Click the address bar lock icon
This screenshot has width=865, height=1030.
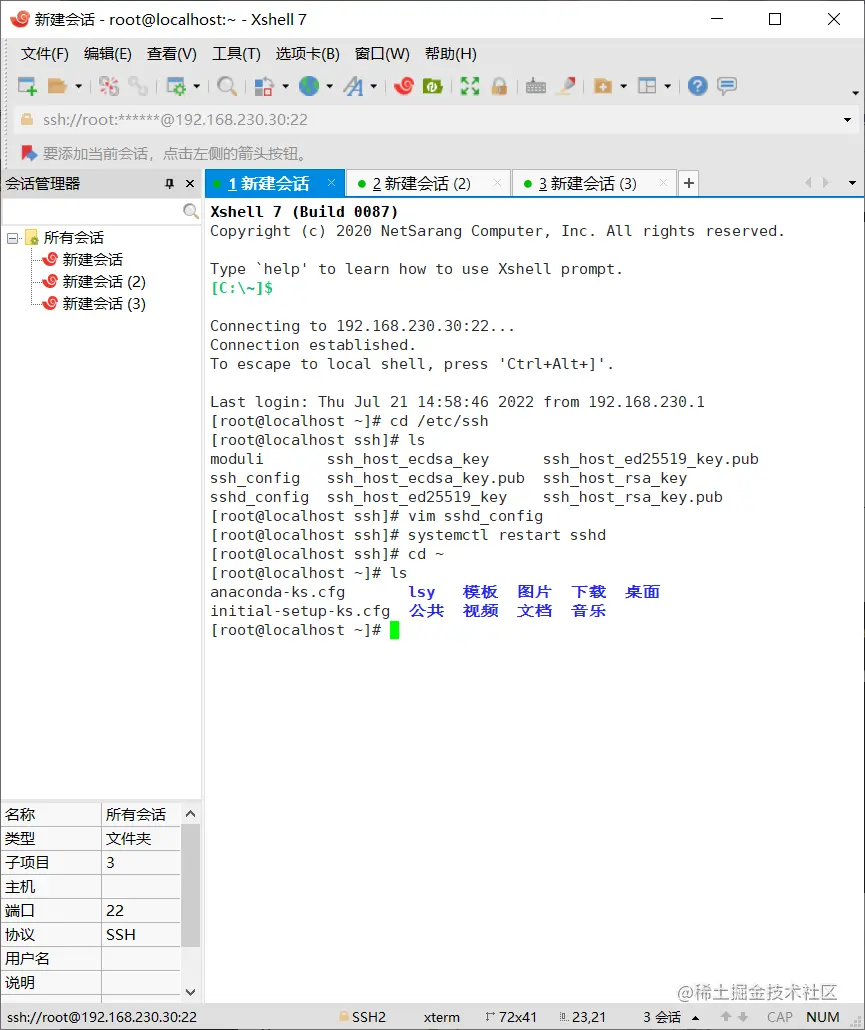pos(27,120)
